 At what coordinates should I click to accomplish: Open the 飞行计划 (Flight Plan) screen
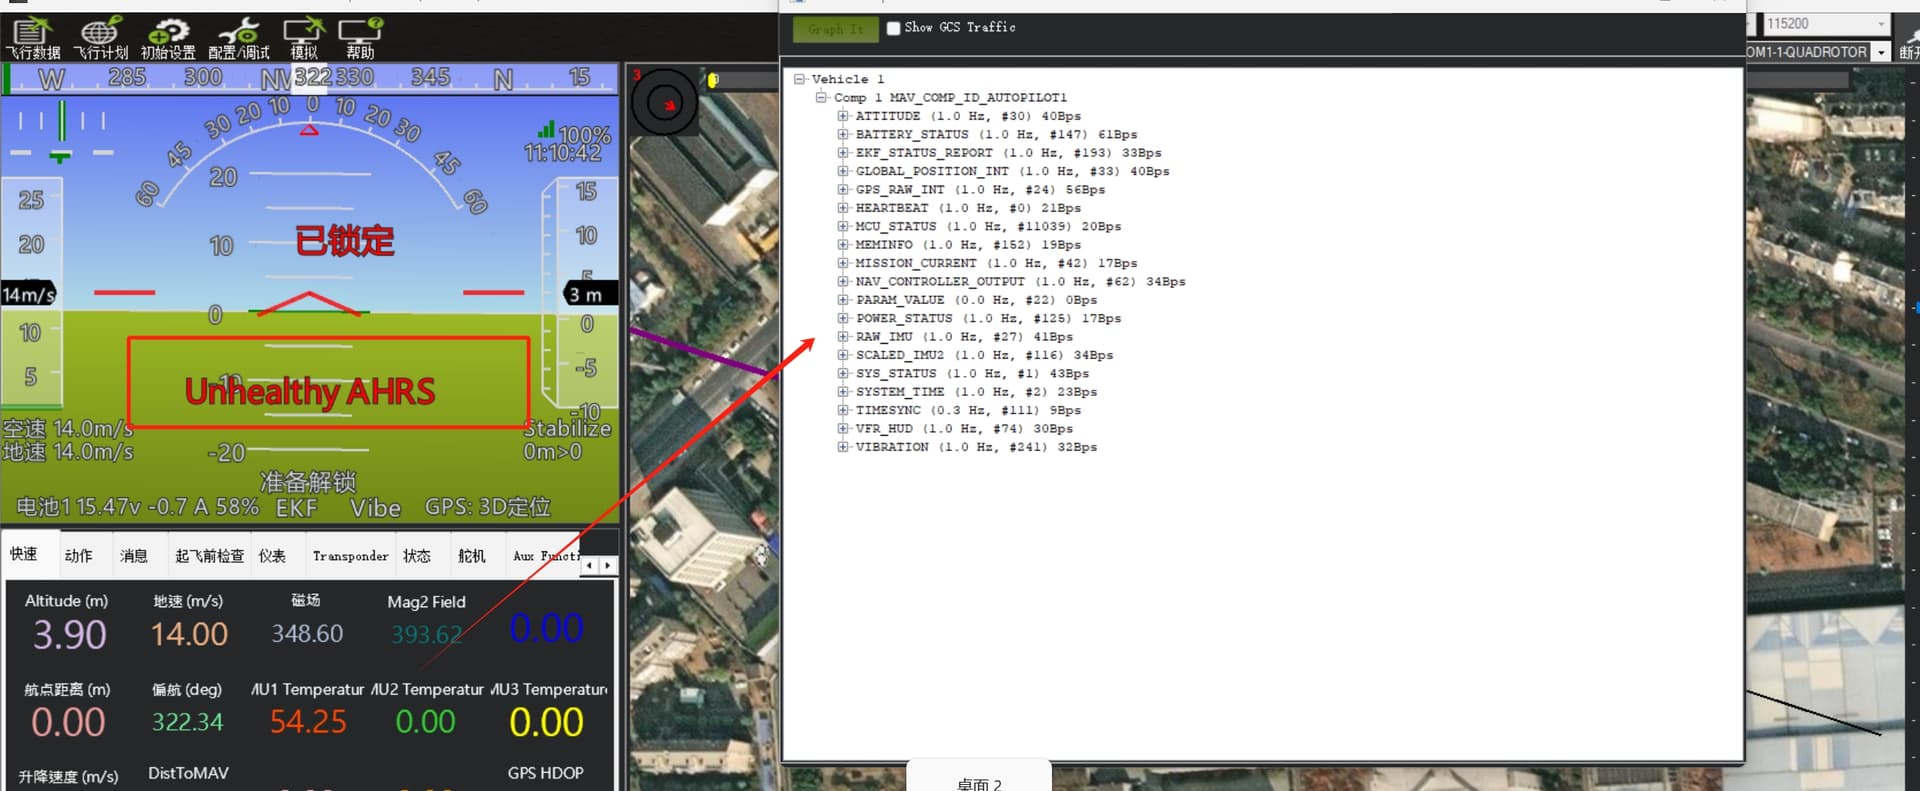[101, 39]
